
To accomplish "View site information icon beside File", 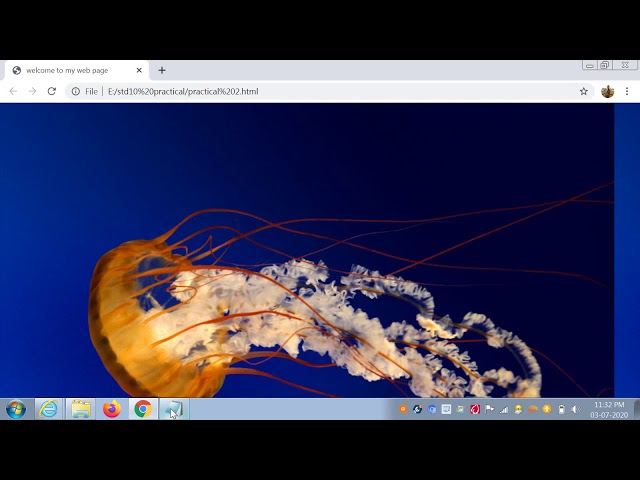I will point(75,91).
